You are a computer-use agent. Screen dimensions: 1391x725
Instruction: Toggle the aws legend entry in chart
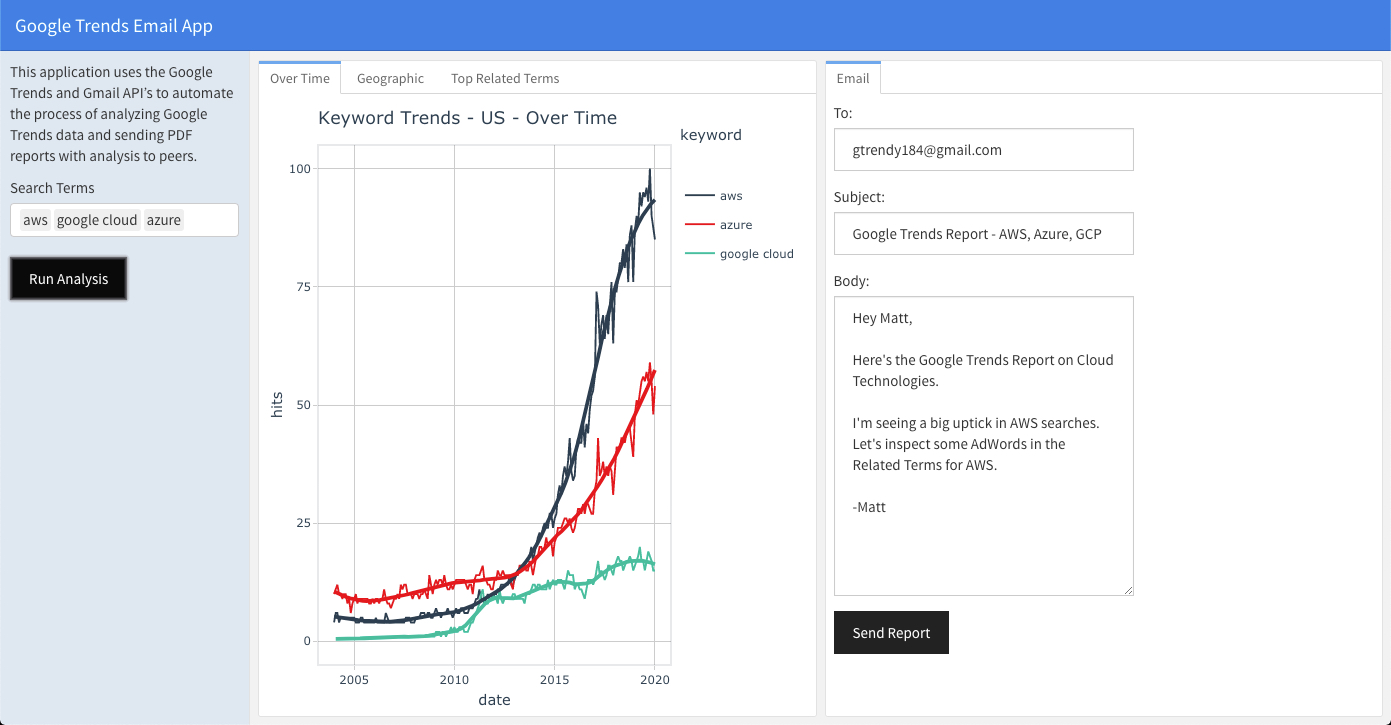point(714,196)
